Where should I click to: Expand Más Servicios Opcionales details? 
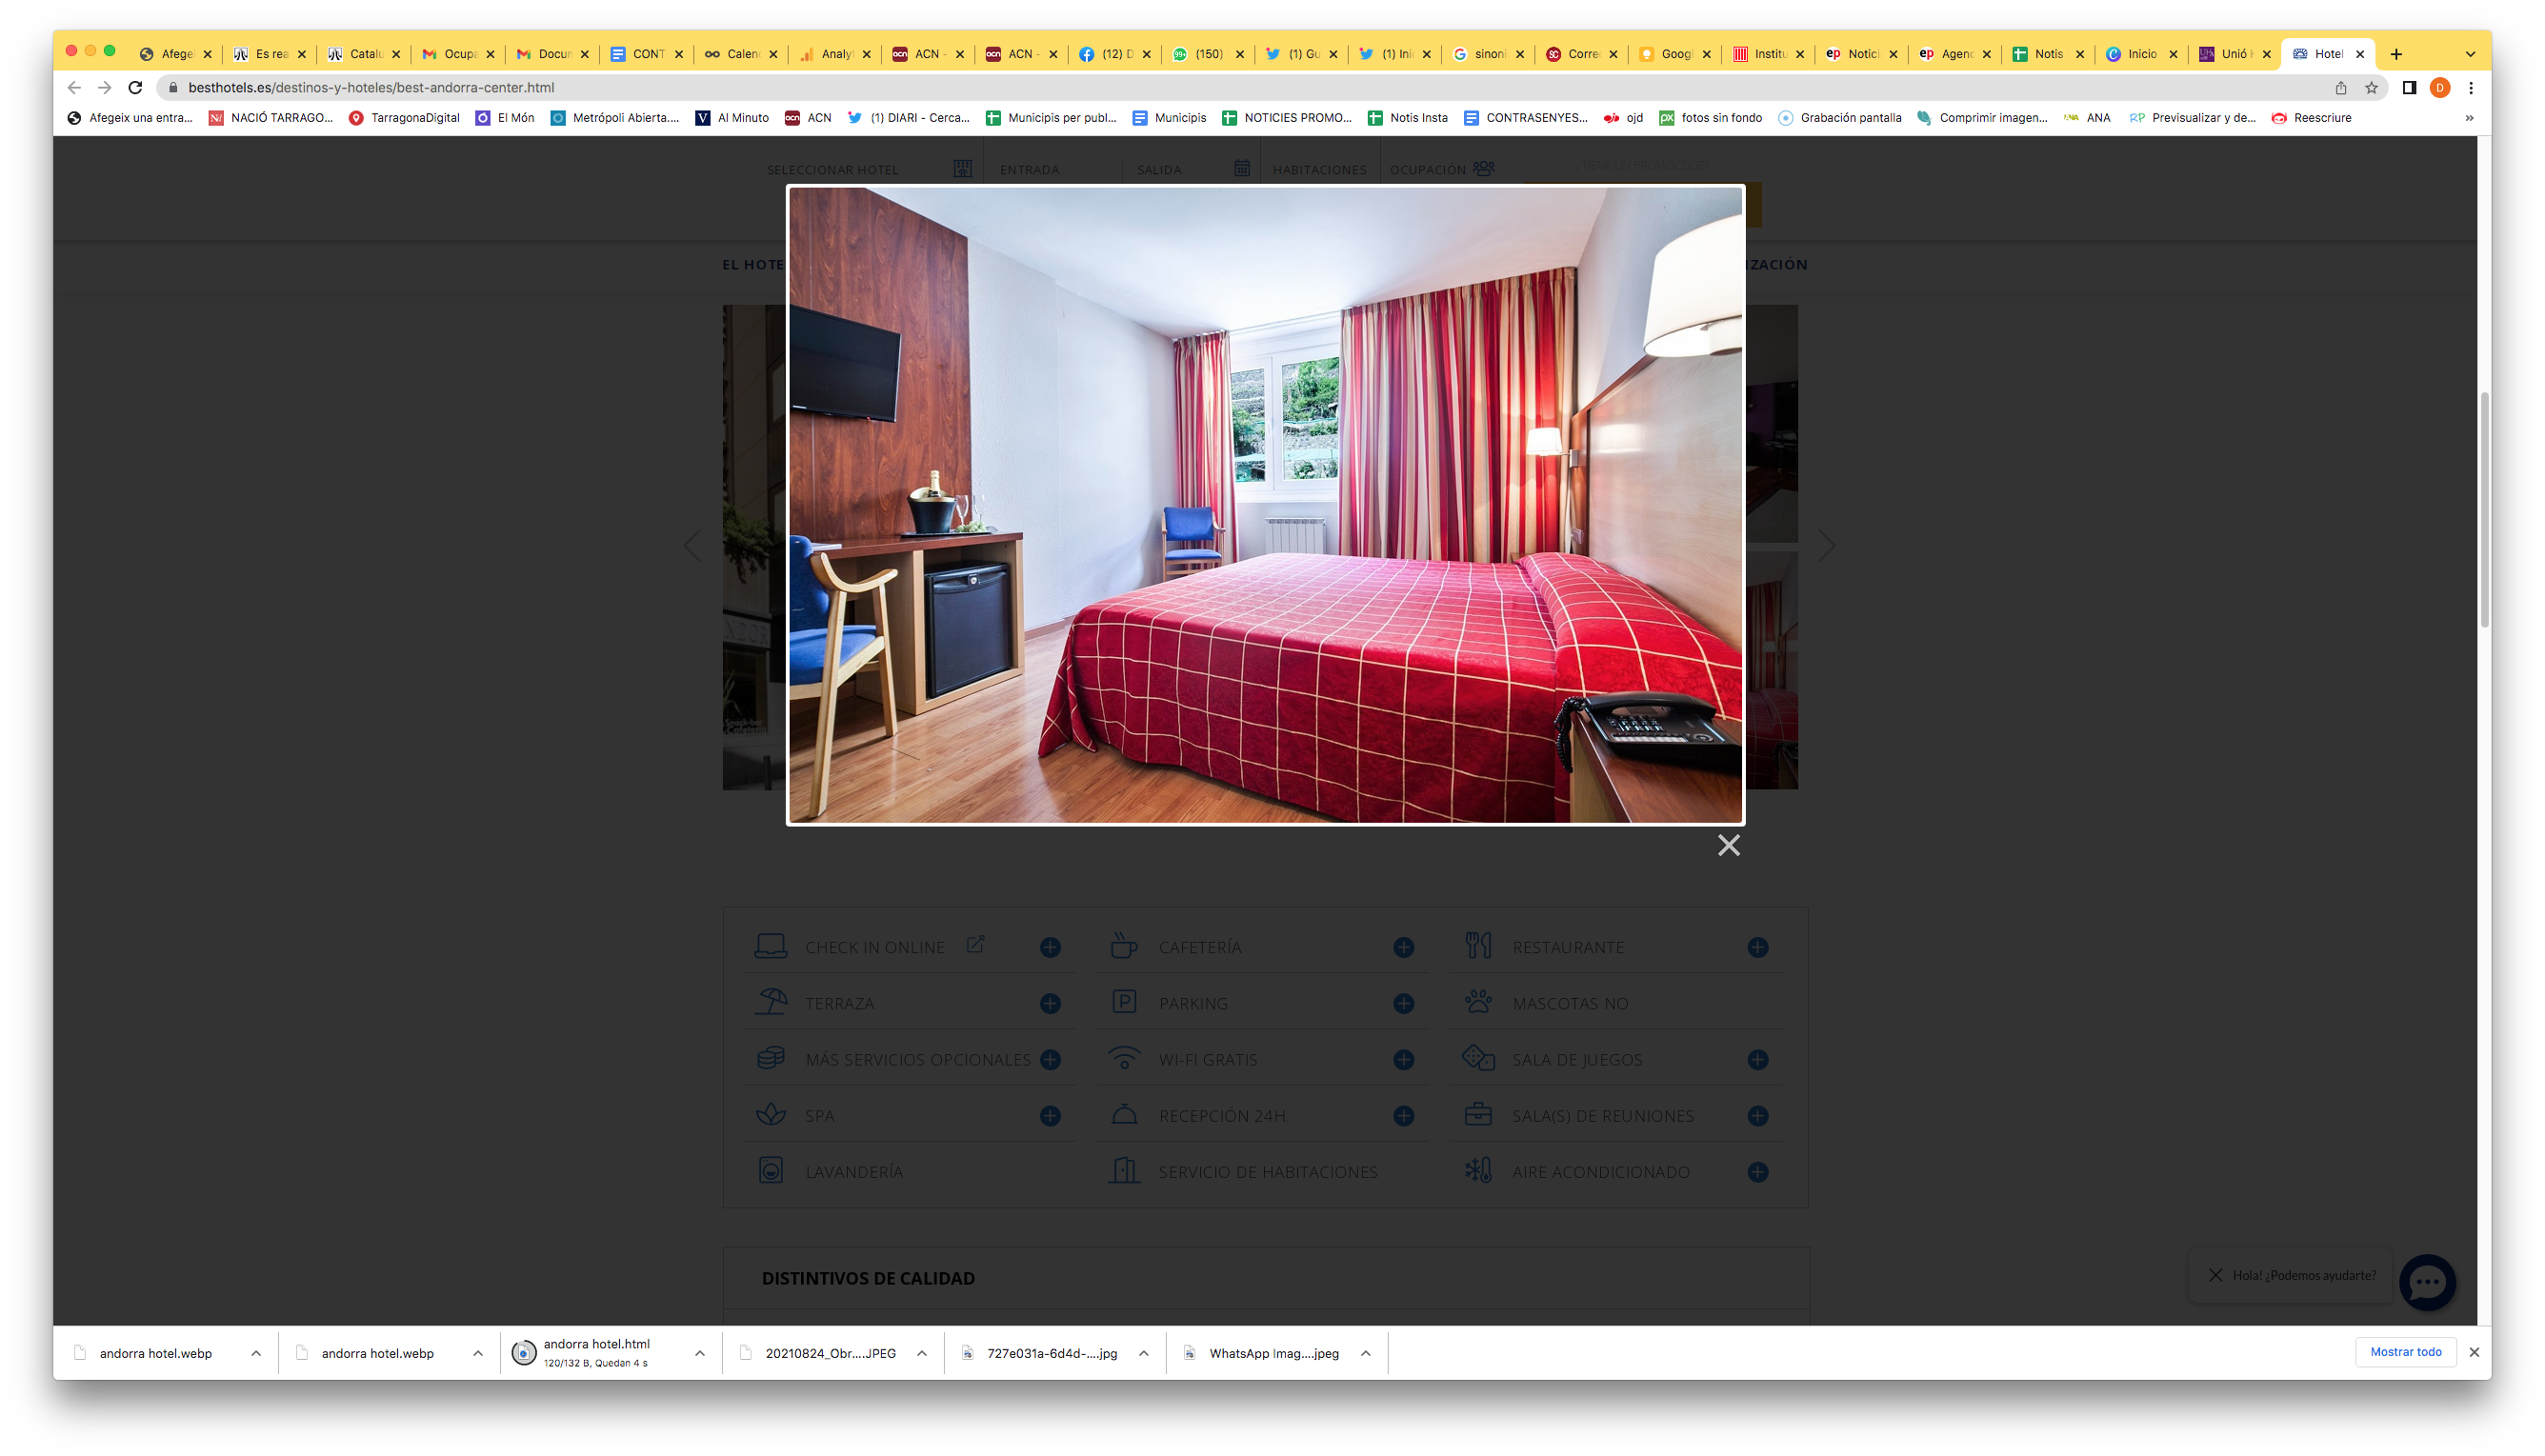[1050, 1059]
